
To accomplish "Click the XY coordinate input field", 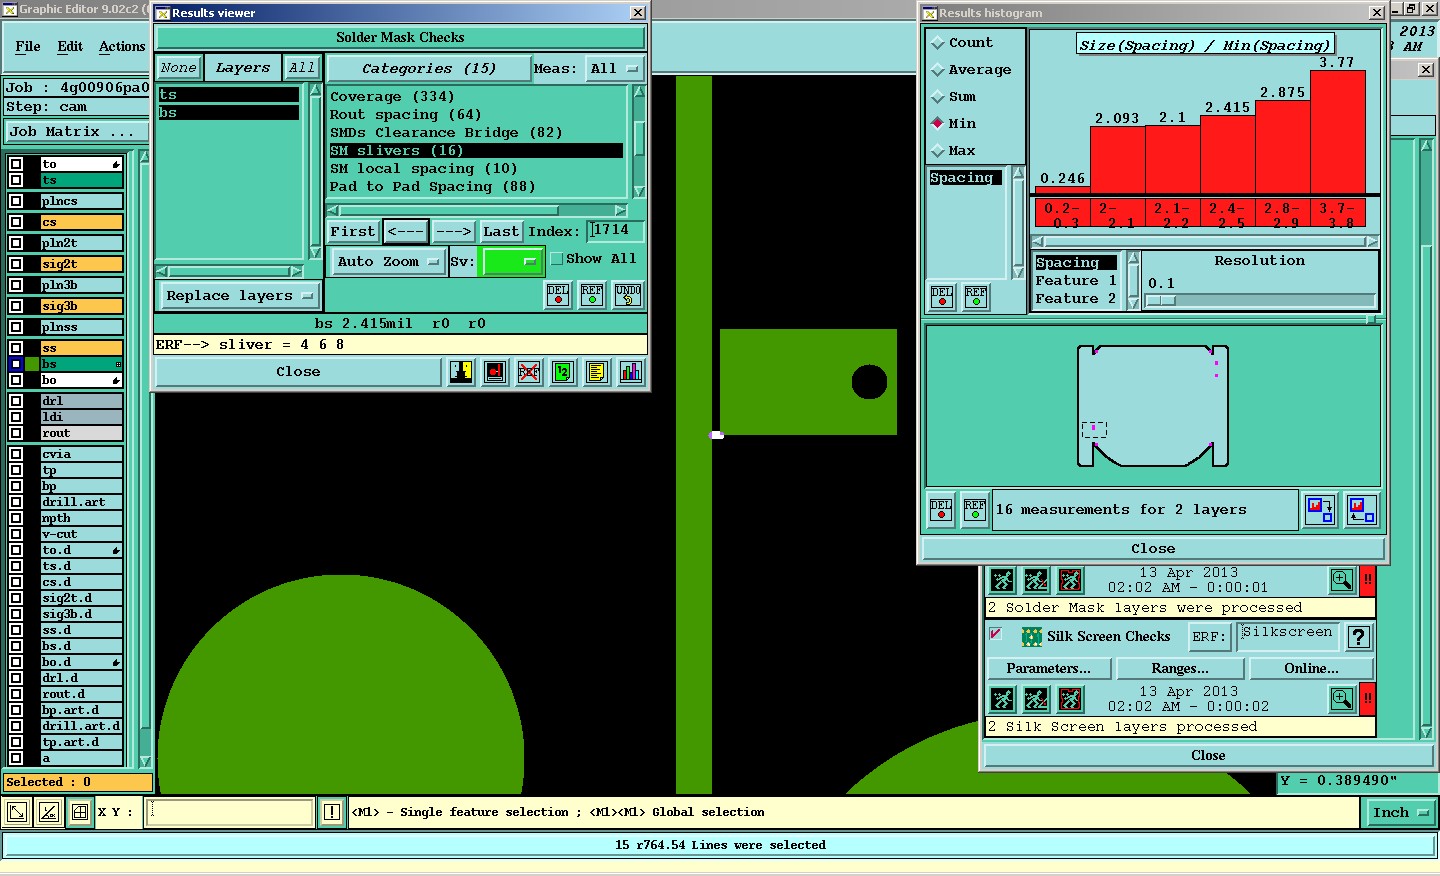I will pyautogui.click(x=231, y=812).
